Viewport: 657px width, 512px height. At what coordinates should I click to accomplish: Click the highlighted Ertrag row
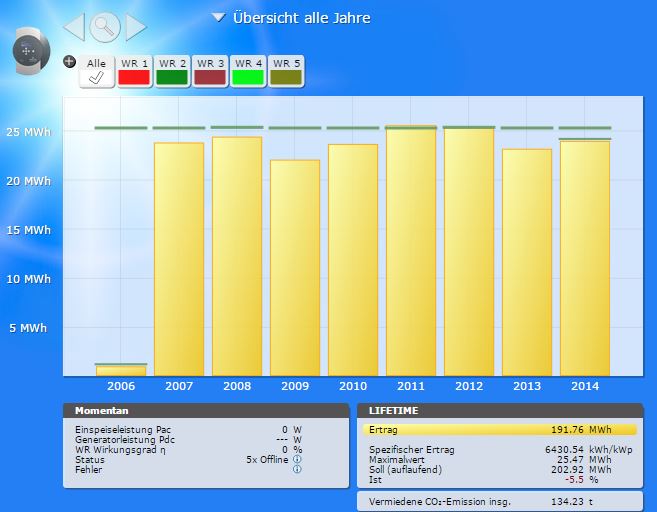(499, 429)
